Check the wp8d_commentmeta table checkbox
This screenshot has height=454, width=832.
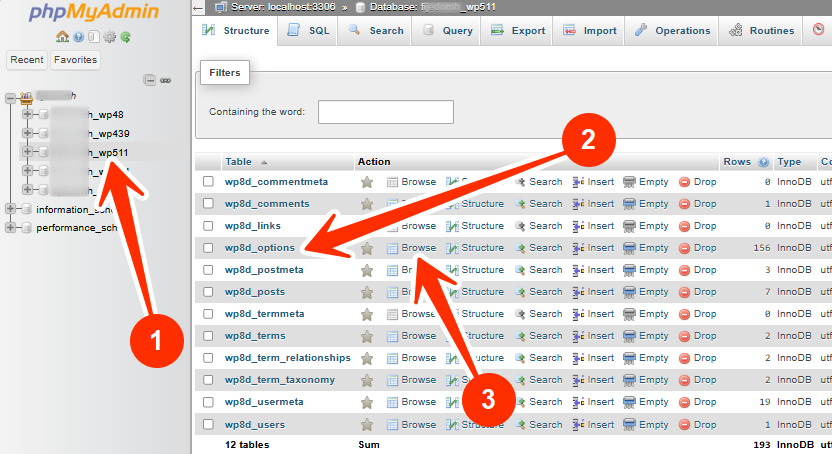[208, 181]
